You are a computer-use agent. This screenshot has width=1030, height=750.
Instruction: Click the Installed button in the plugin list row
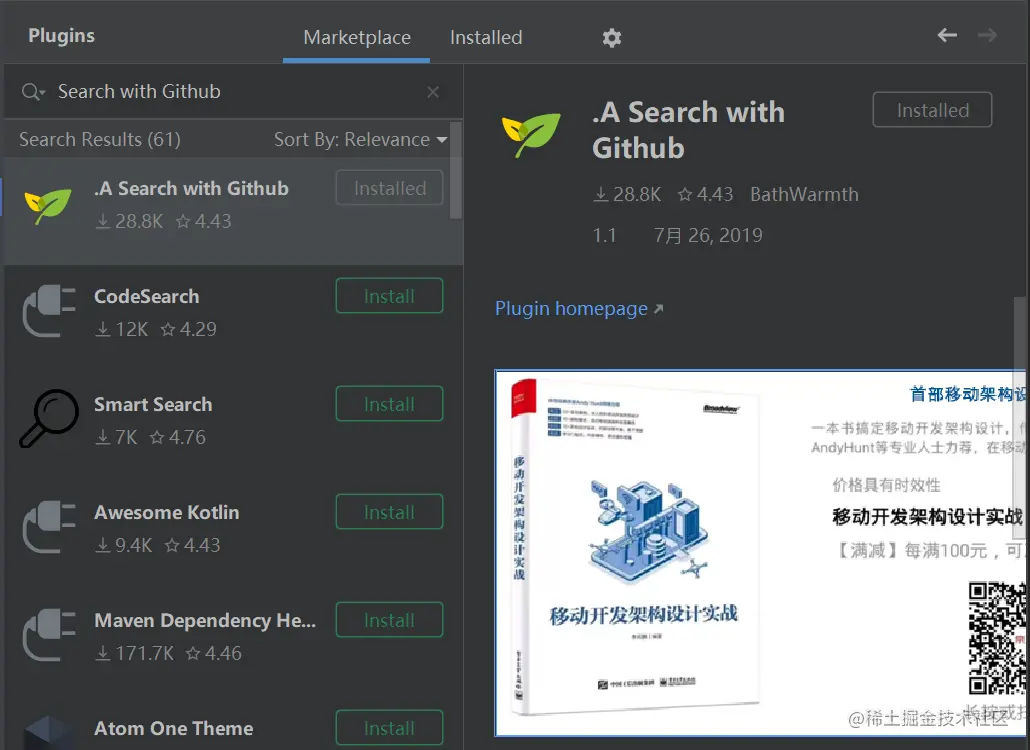(390, 188)
